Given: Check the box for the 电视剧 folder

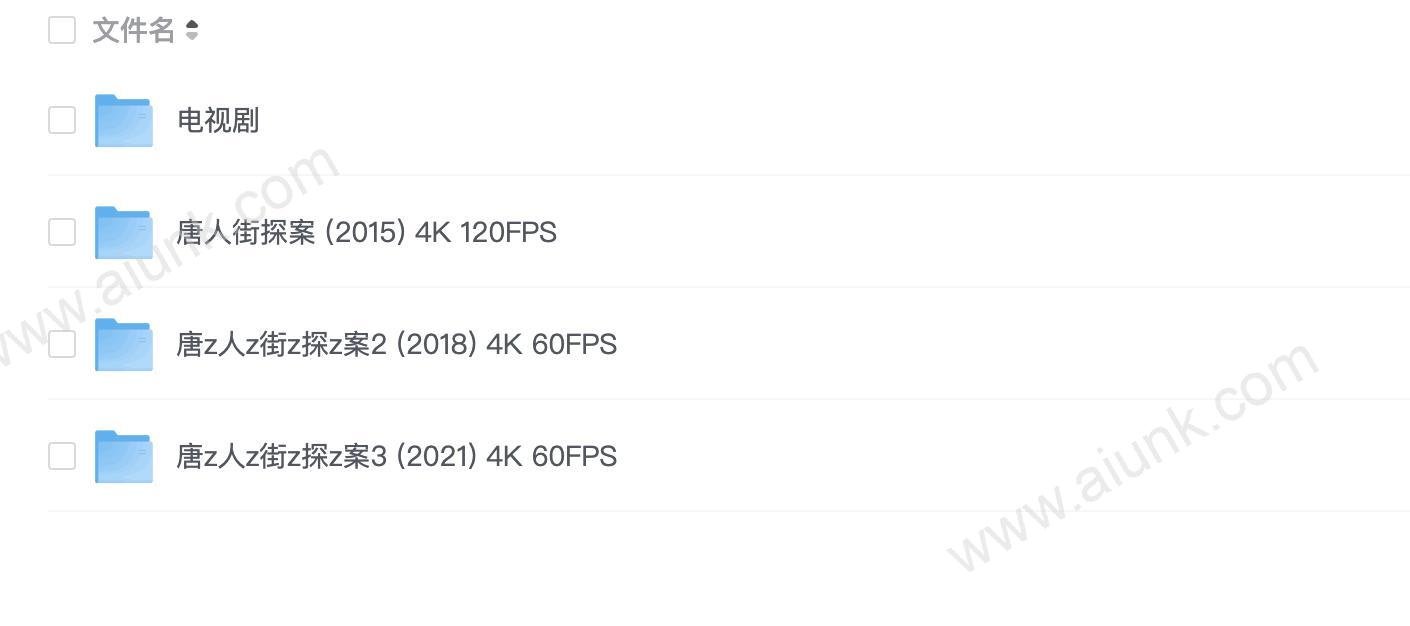Looking at the screenshot, I should 62,120.
